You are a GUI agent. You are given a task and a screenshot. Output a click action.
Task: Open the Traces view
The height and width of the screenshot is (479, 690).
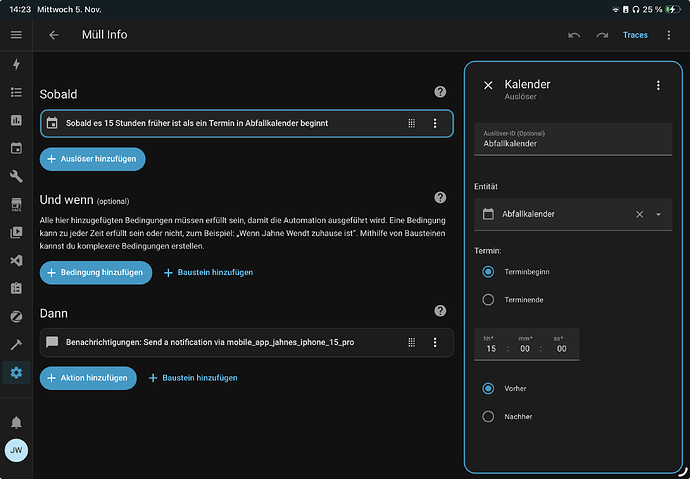pyautogui.click(x=635, y=35)
